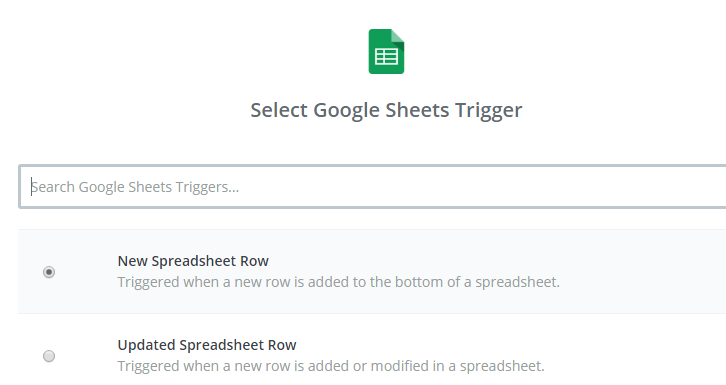Click the folded corner of the Sheets file icon
Viewport: 726px width, 385px height.
397,36
